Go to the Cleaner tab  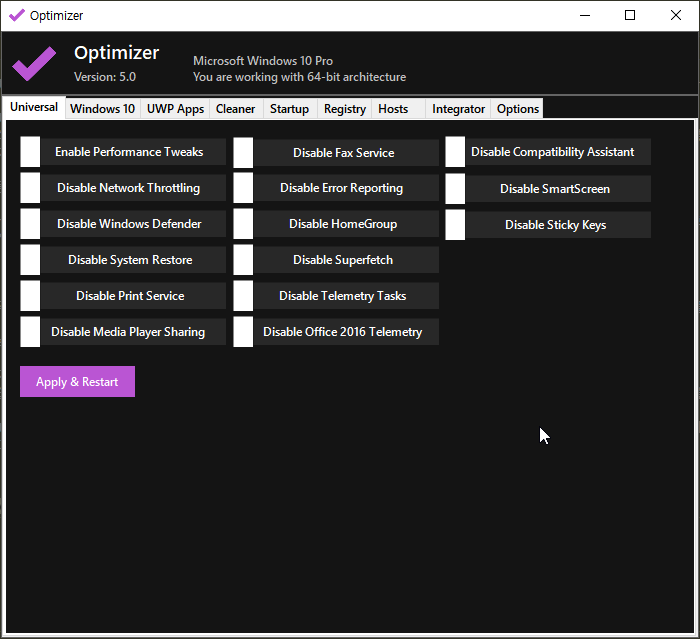[x=236, y=109]
